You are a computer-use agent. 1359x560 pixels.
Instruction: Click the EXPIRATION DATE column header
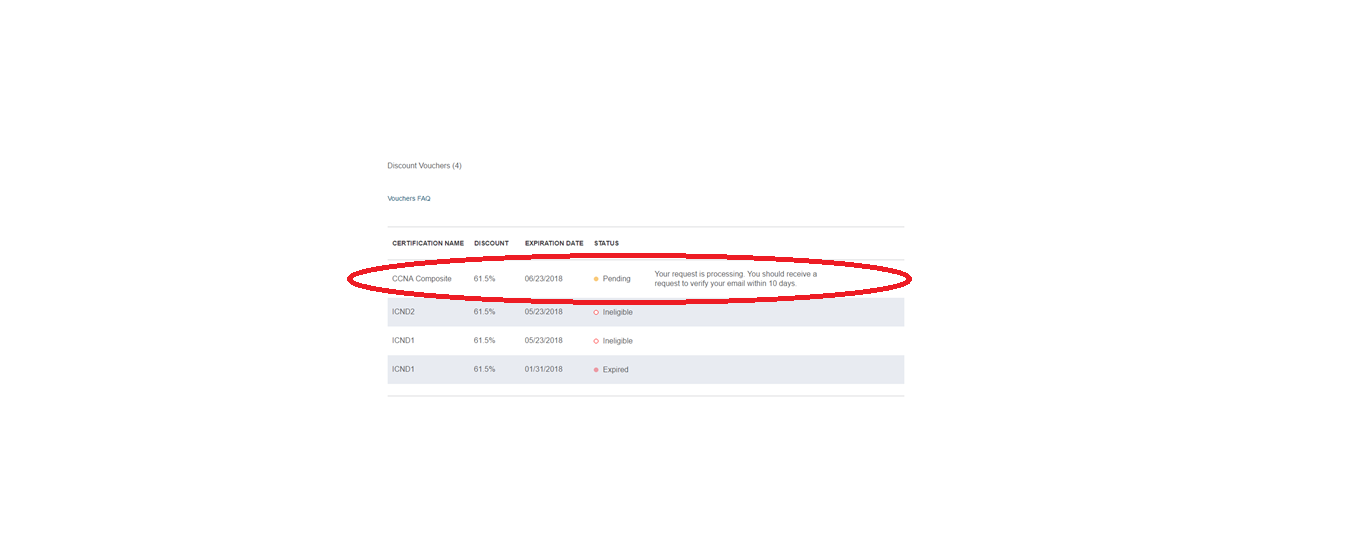554,243
